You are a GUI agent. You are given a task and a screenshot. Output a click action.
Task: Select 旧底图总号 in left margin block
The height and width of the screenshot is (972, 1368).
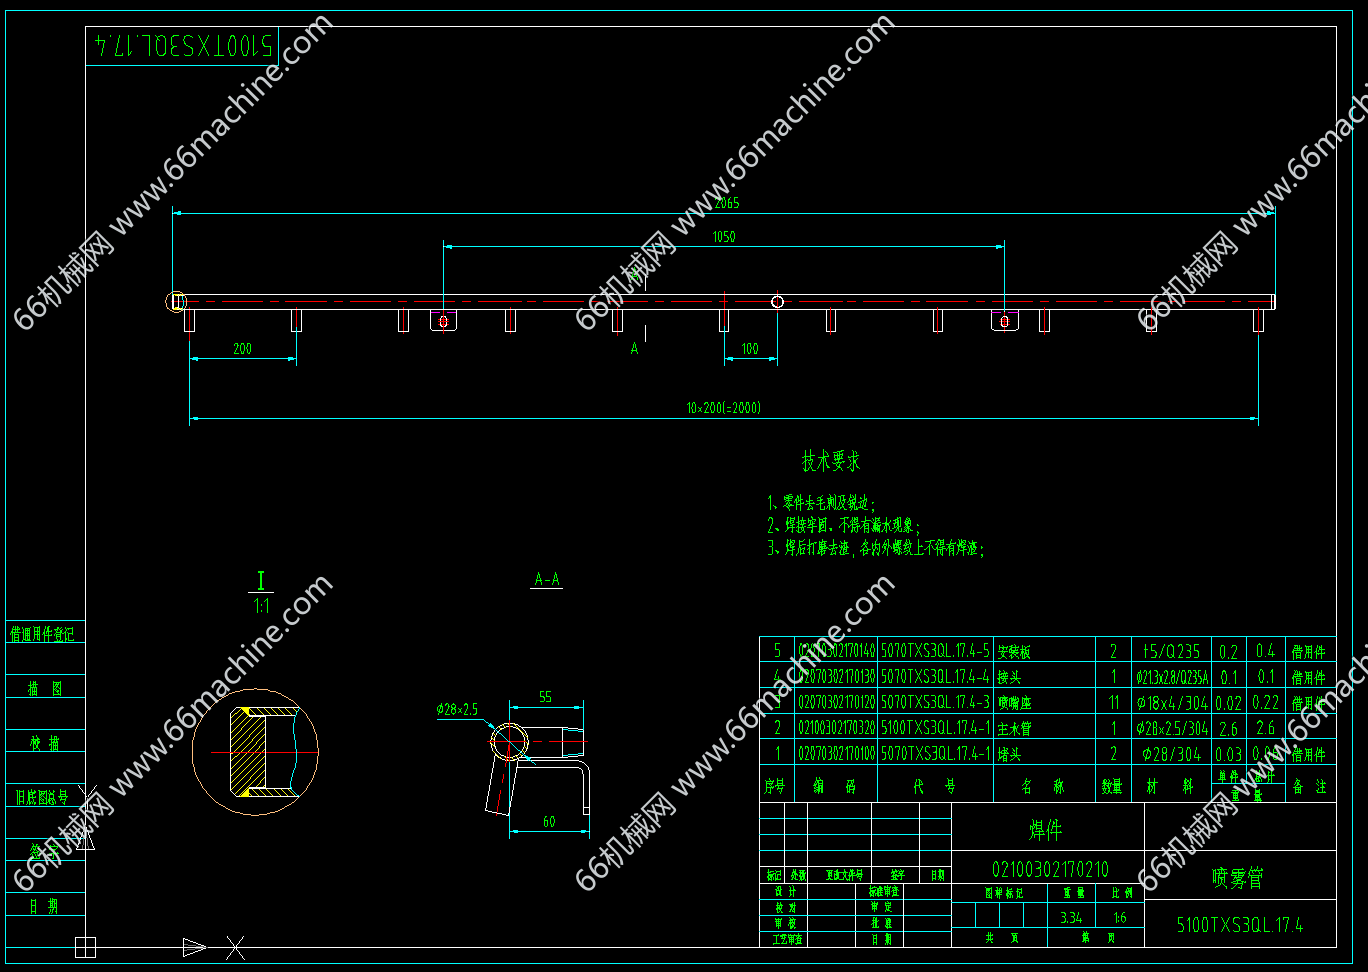click(41, 797)
